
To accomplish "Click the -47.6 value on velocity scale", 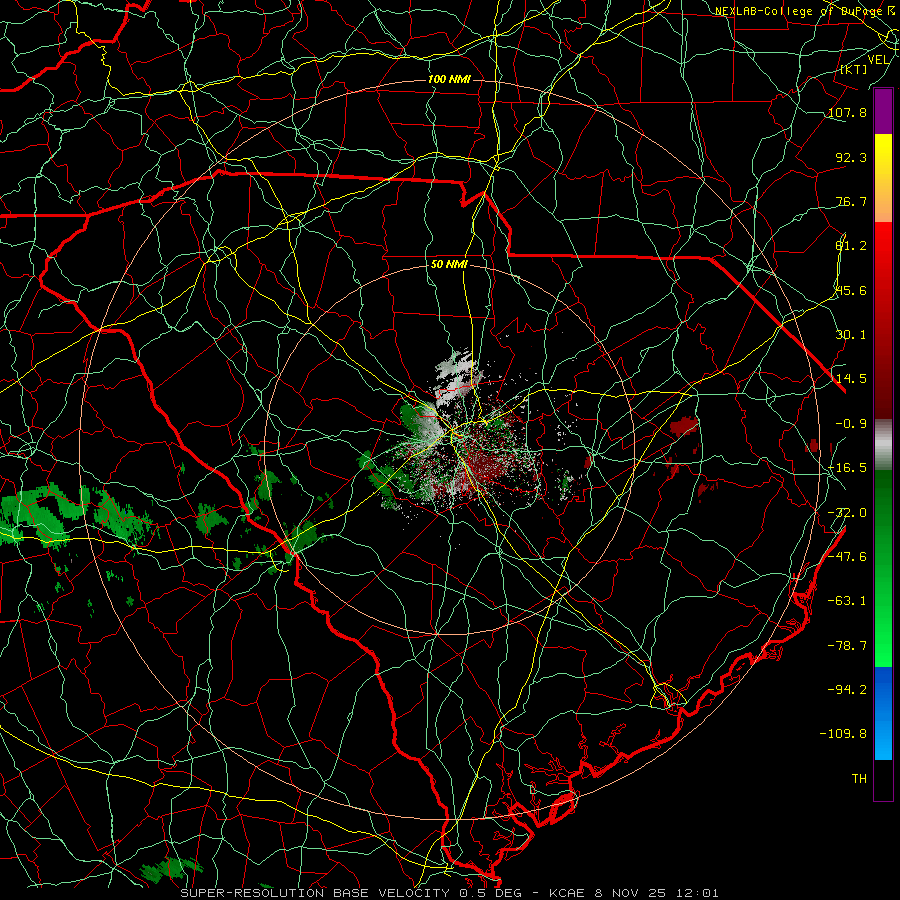I will point(847,557).
